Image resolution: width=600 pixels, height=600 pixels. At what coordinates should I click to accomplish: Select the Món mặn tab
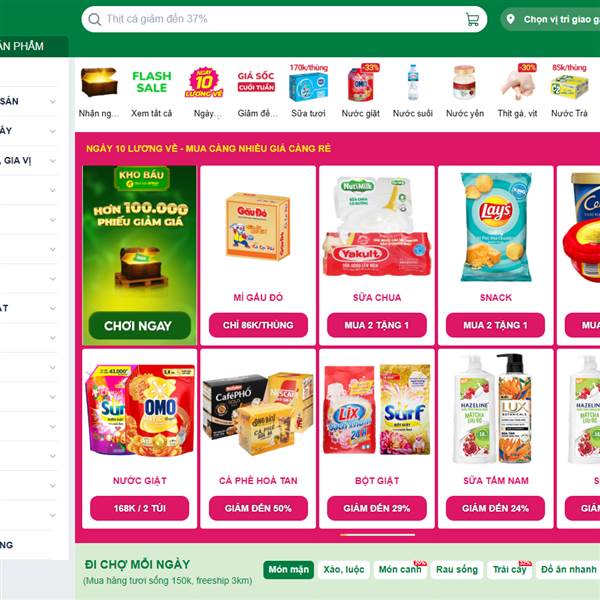click(289, 570)
